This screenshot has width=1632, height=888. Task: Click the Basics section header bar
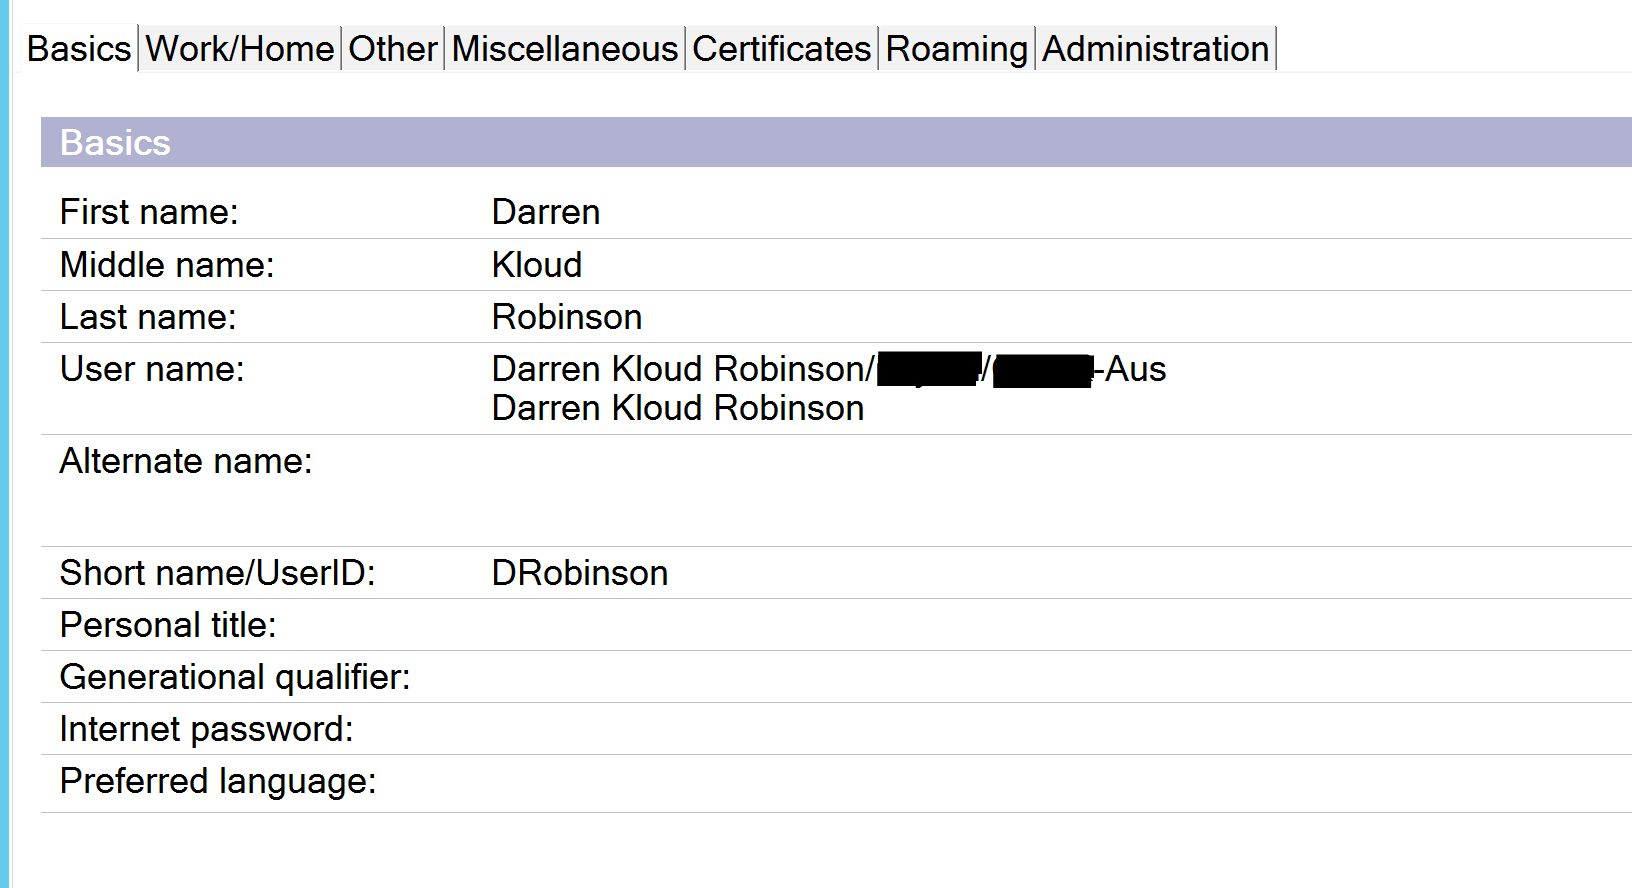[x=836, y=143]
